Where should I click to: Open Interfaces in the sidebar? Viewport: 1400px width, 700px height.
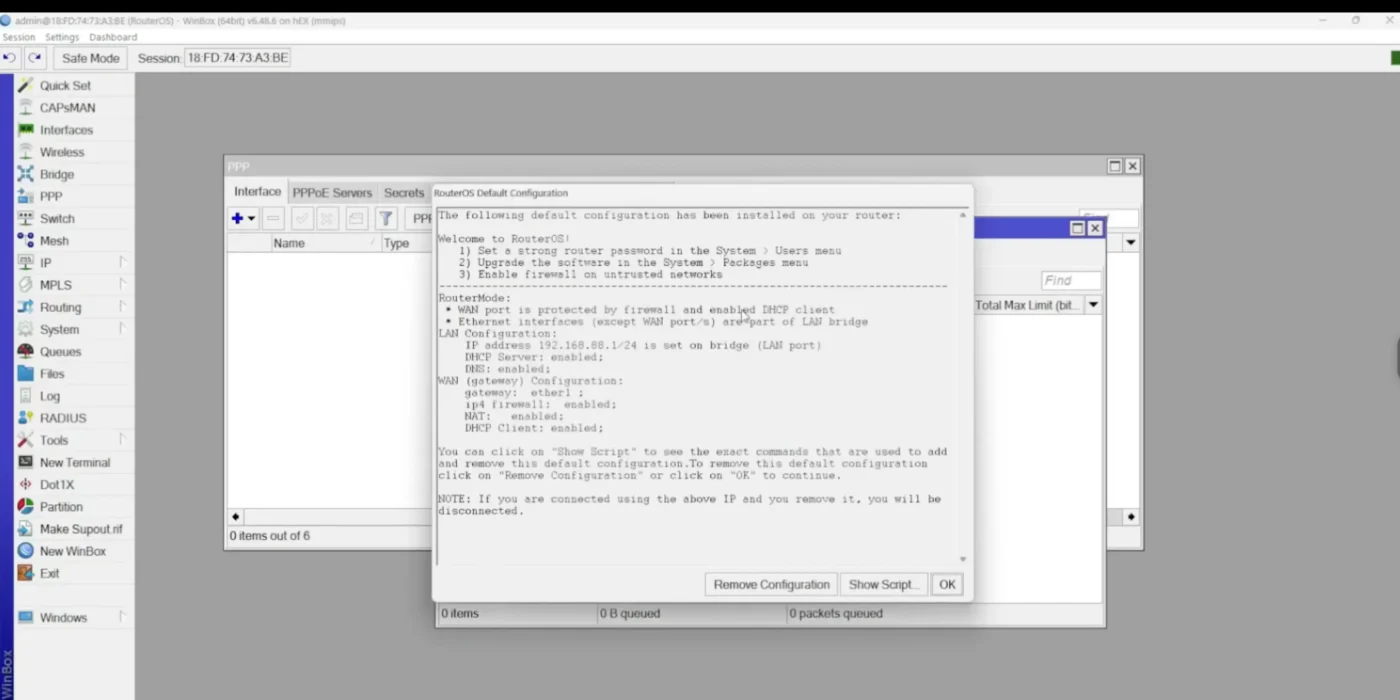[x=66, y=130]
